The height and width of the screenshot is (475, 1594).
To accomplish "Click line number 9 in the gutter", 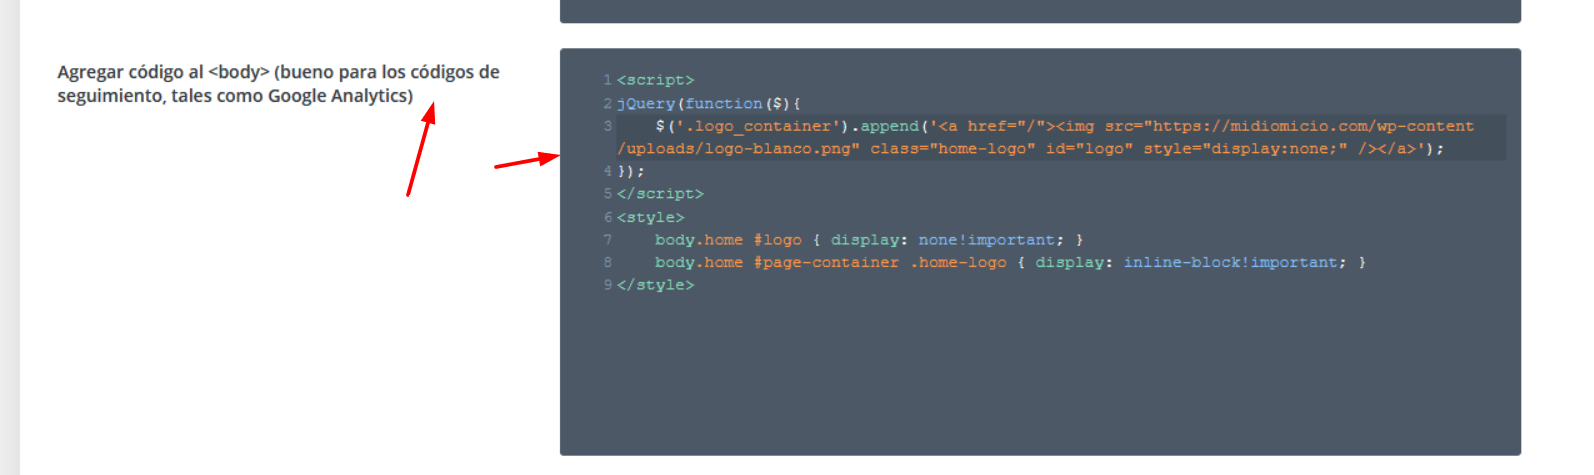I will pyautogui.click(x=607, y=285).
